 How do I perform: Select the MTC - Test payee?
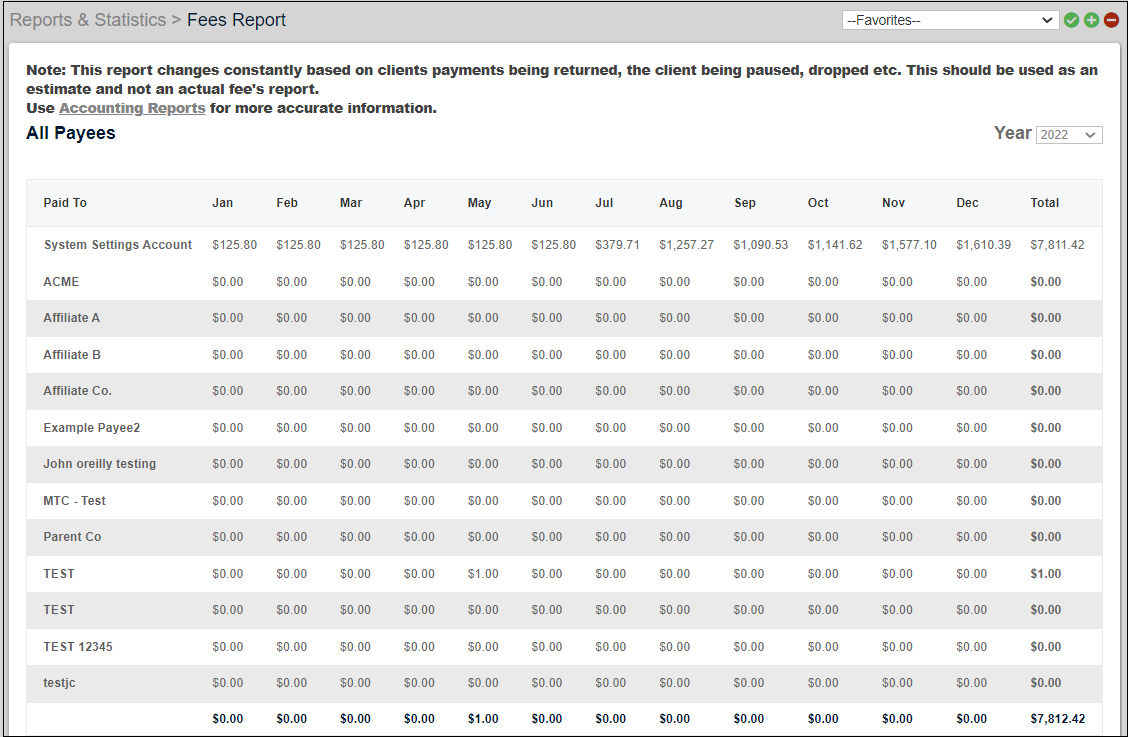[x=74, y=500]
